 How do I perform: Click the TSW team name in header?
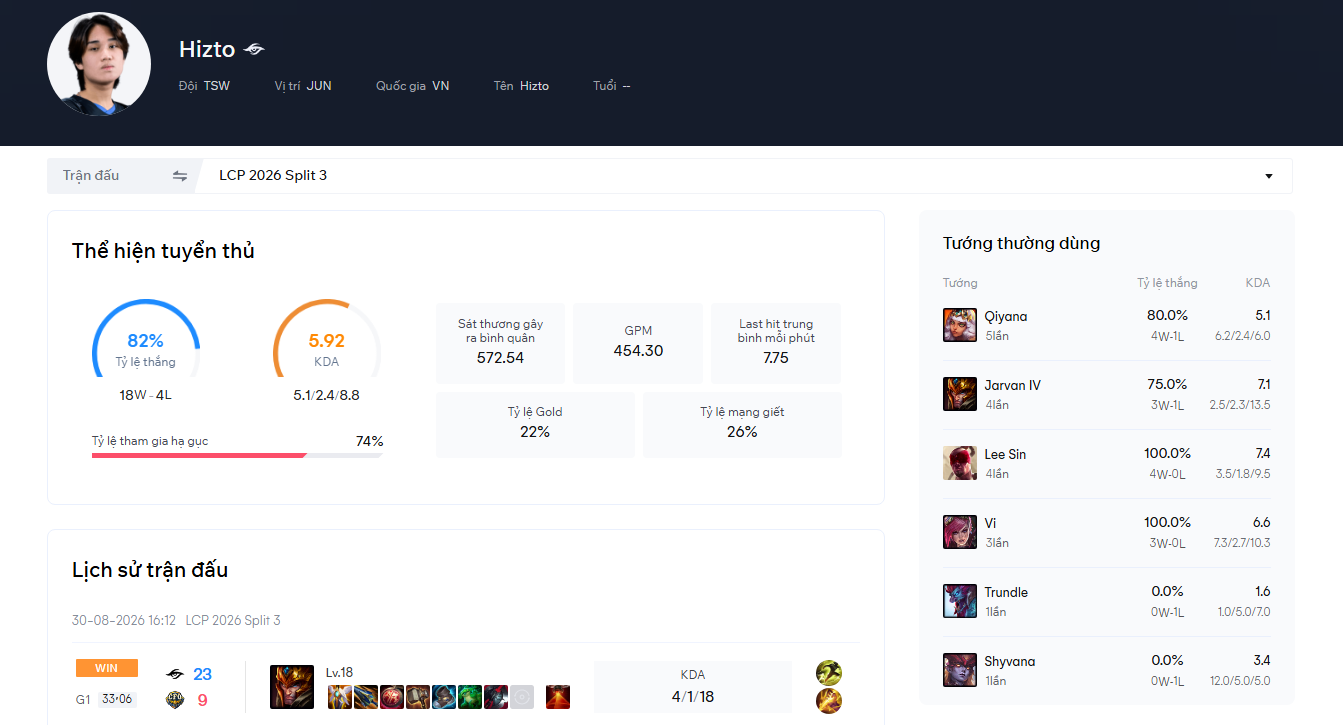pyautogui.click(x=217, y=86)
